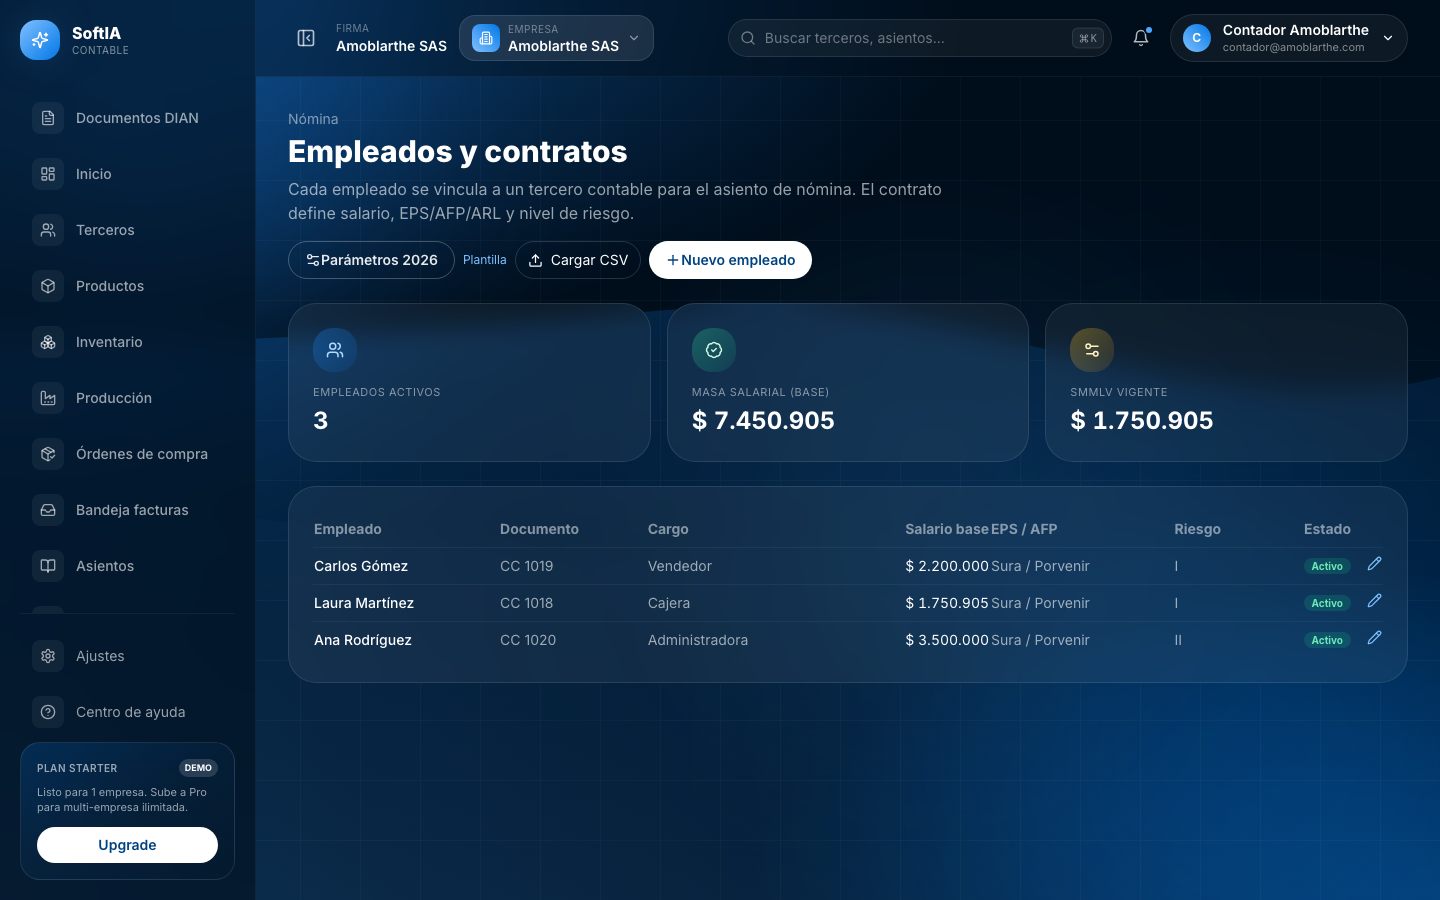Click the Órdenes de compra package icon

48,454
